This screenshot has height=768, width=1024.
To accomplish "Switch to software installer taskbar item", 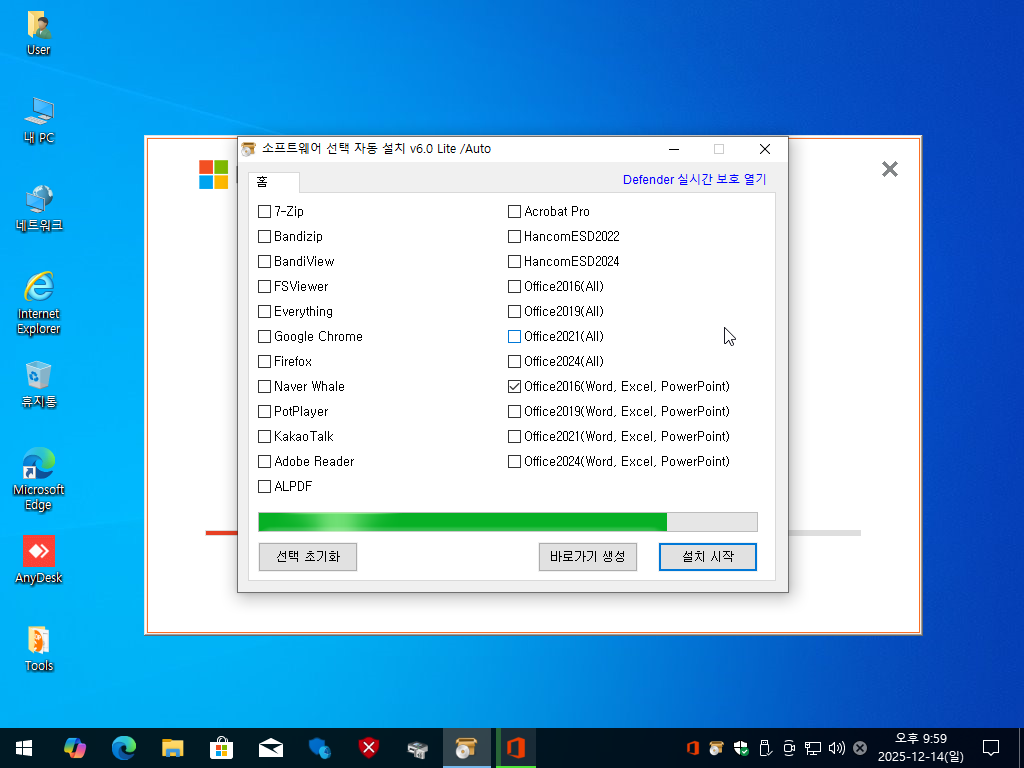I will pos(466,748).
